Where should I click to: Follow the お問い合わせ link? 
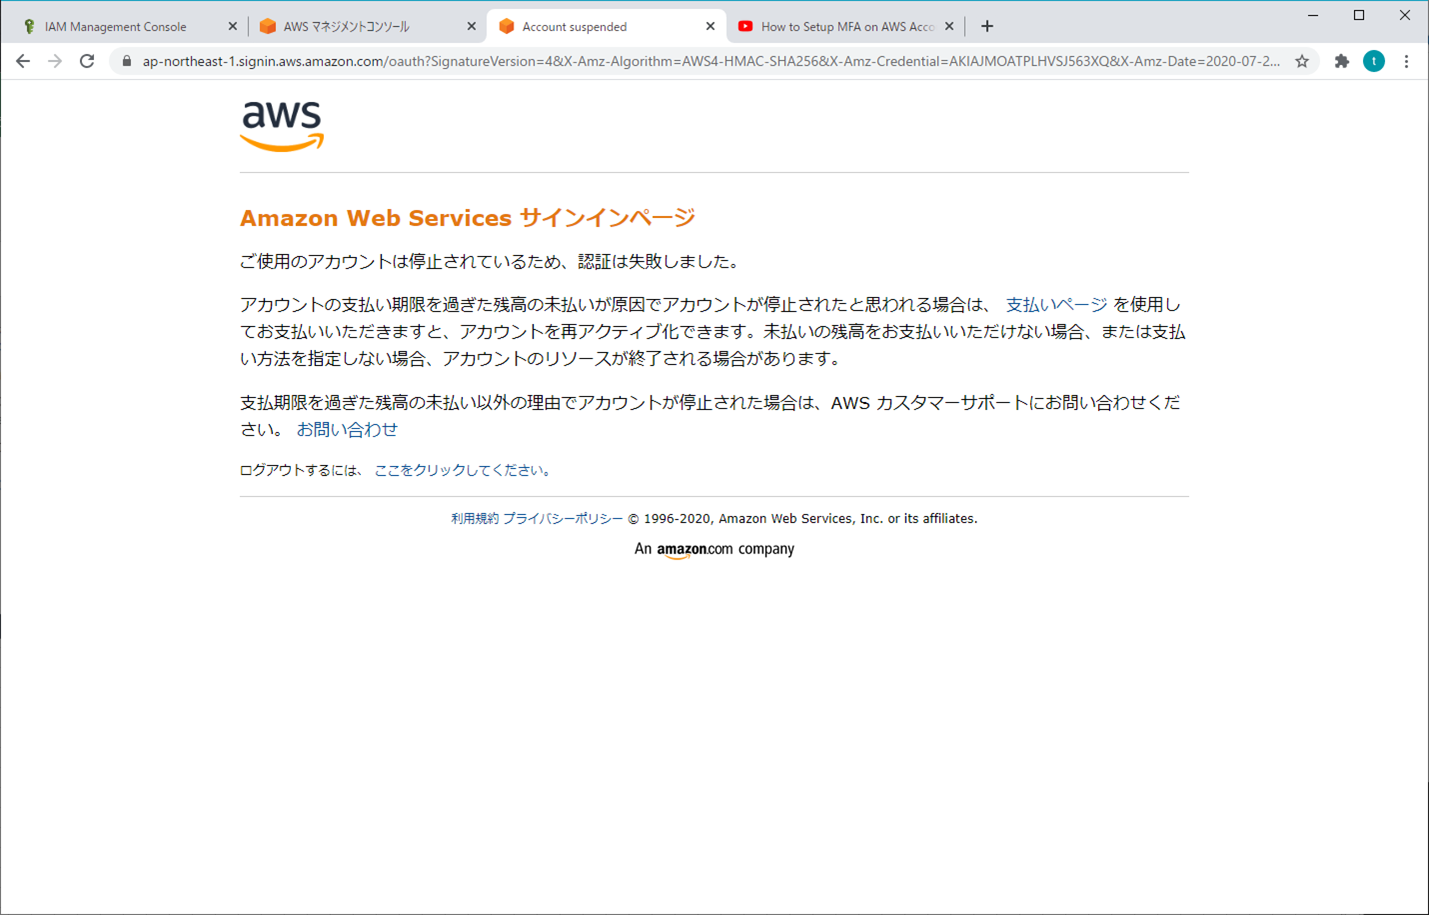tap(347, 429)
